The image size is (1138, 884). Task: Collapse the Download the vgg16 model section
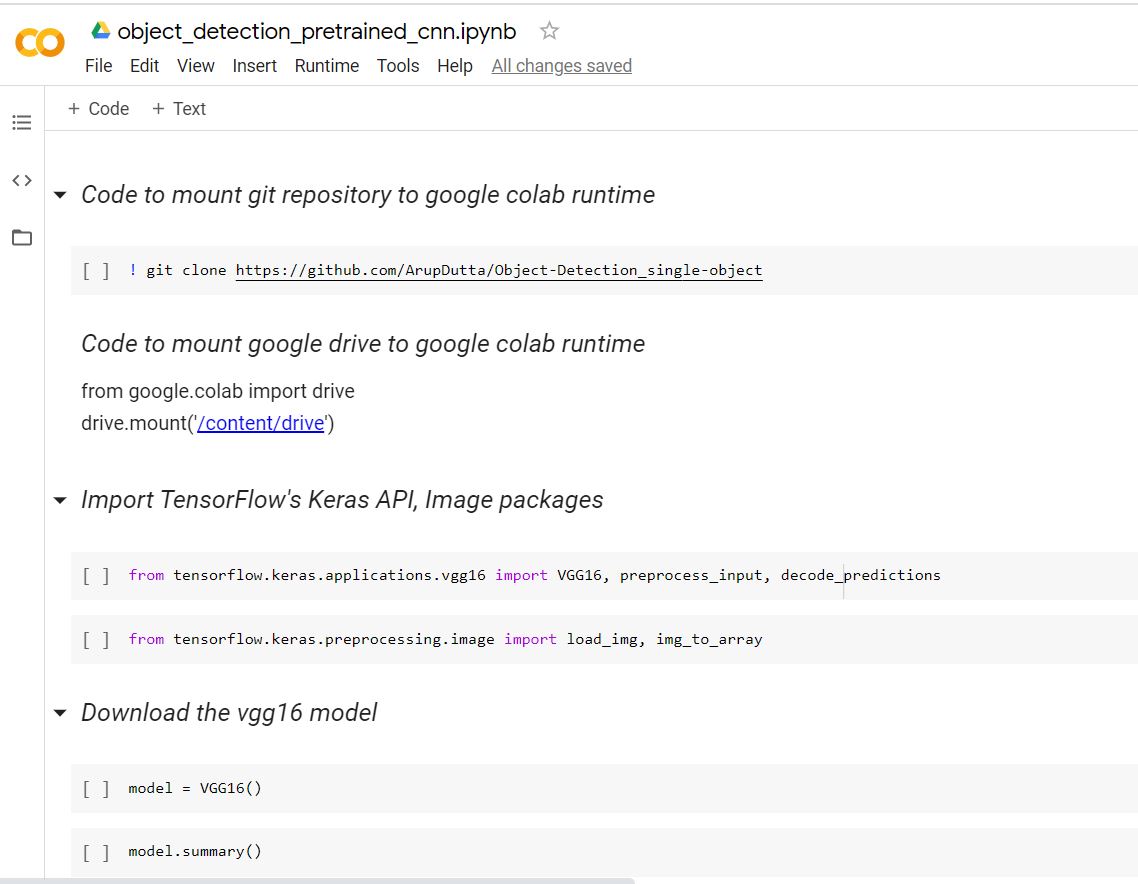pyautogui.click(x=61, y=713)
